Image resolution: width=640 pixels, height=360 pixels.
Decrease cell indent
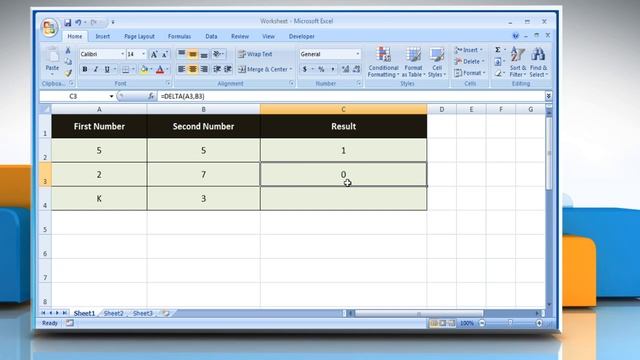[217, 69]
